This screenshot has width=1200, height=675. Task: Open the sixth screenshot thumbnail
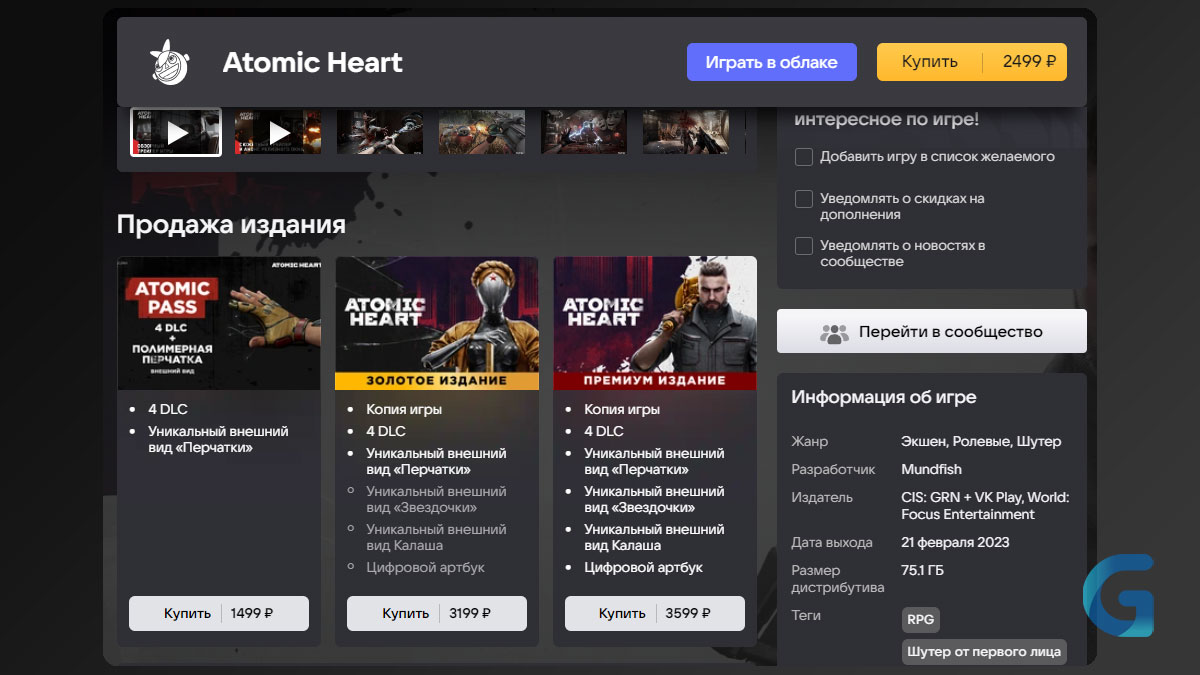coord(686,132)
